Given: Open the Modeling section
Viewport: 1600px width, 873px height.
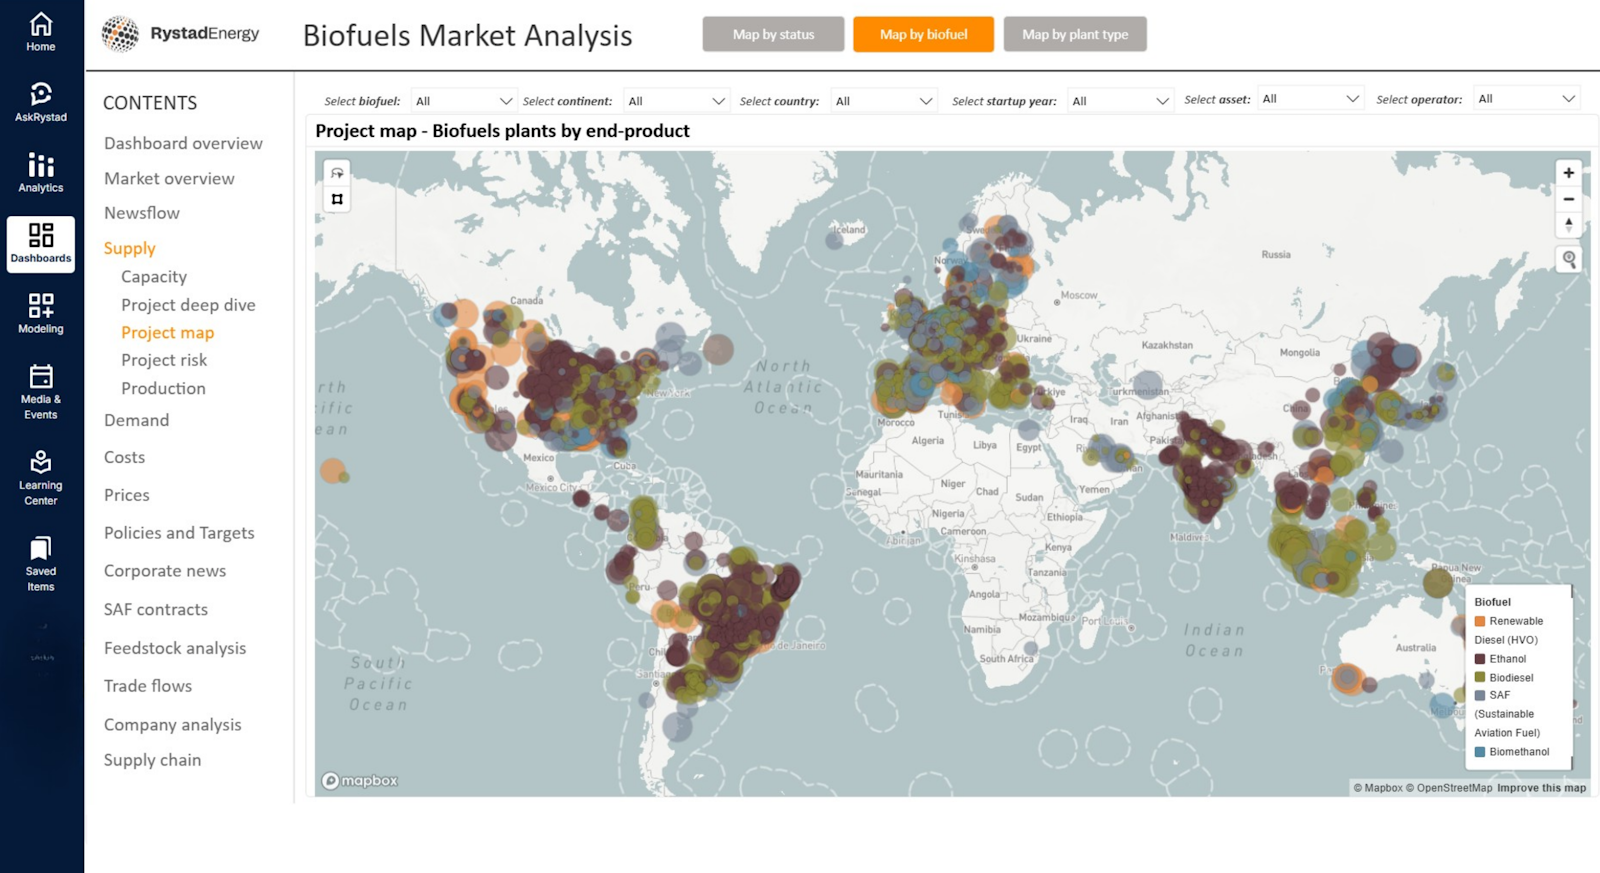Looking at the screenshot, I should click(41, 314).
